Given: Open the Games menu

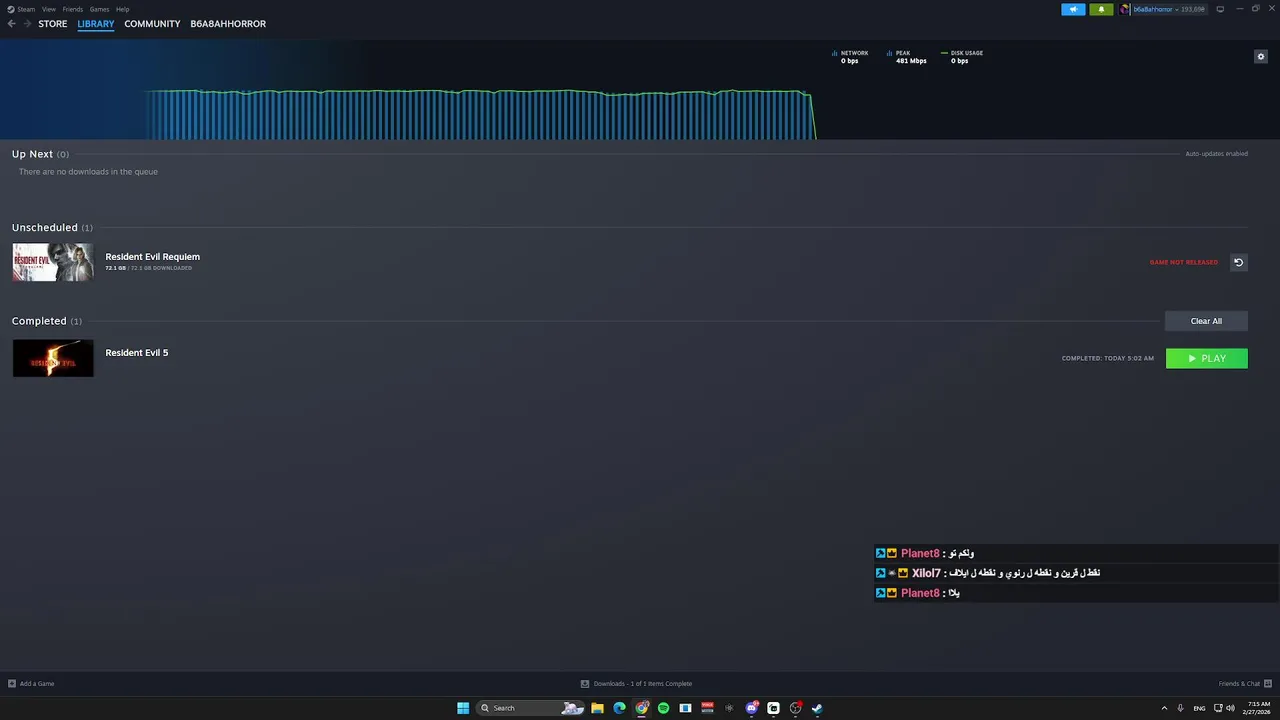Looking at the screenshot, I should [x=99, y=9].
